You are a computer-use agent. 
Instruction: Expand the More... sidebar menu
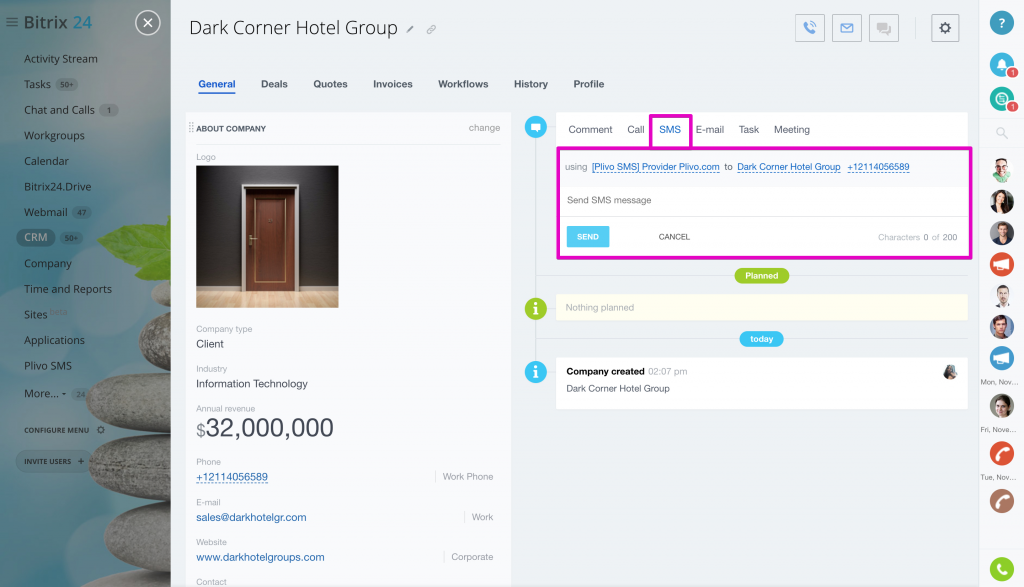tap(45, 394)
